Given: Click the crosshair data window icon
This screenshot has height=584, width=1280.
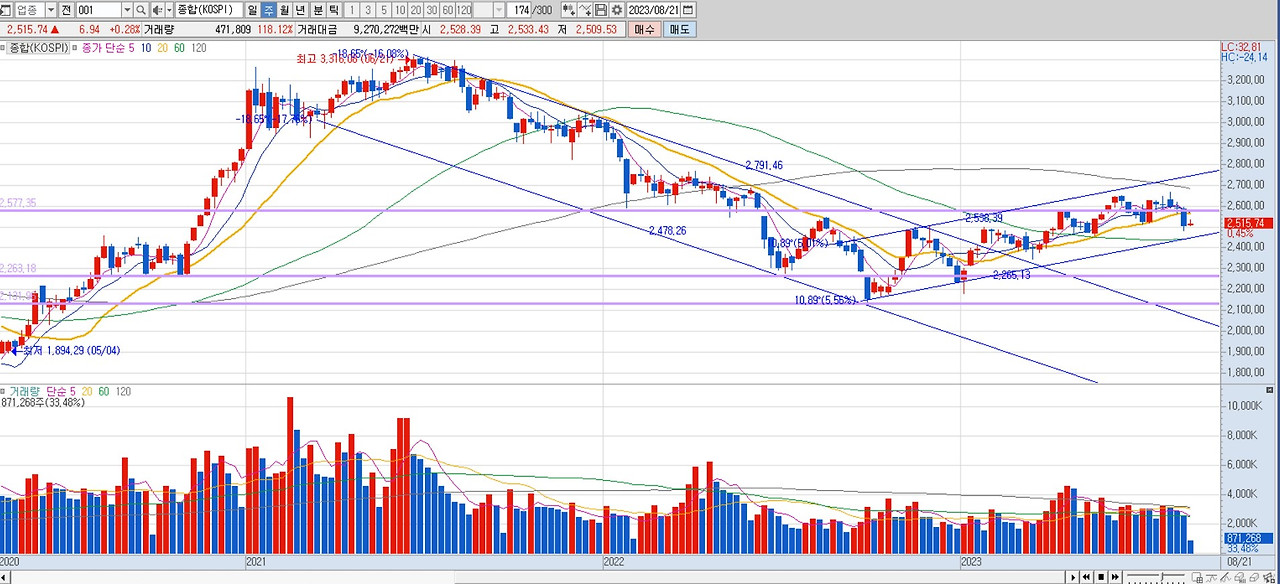Looking at the screenshot, I should pos(1197,577).
